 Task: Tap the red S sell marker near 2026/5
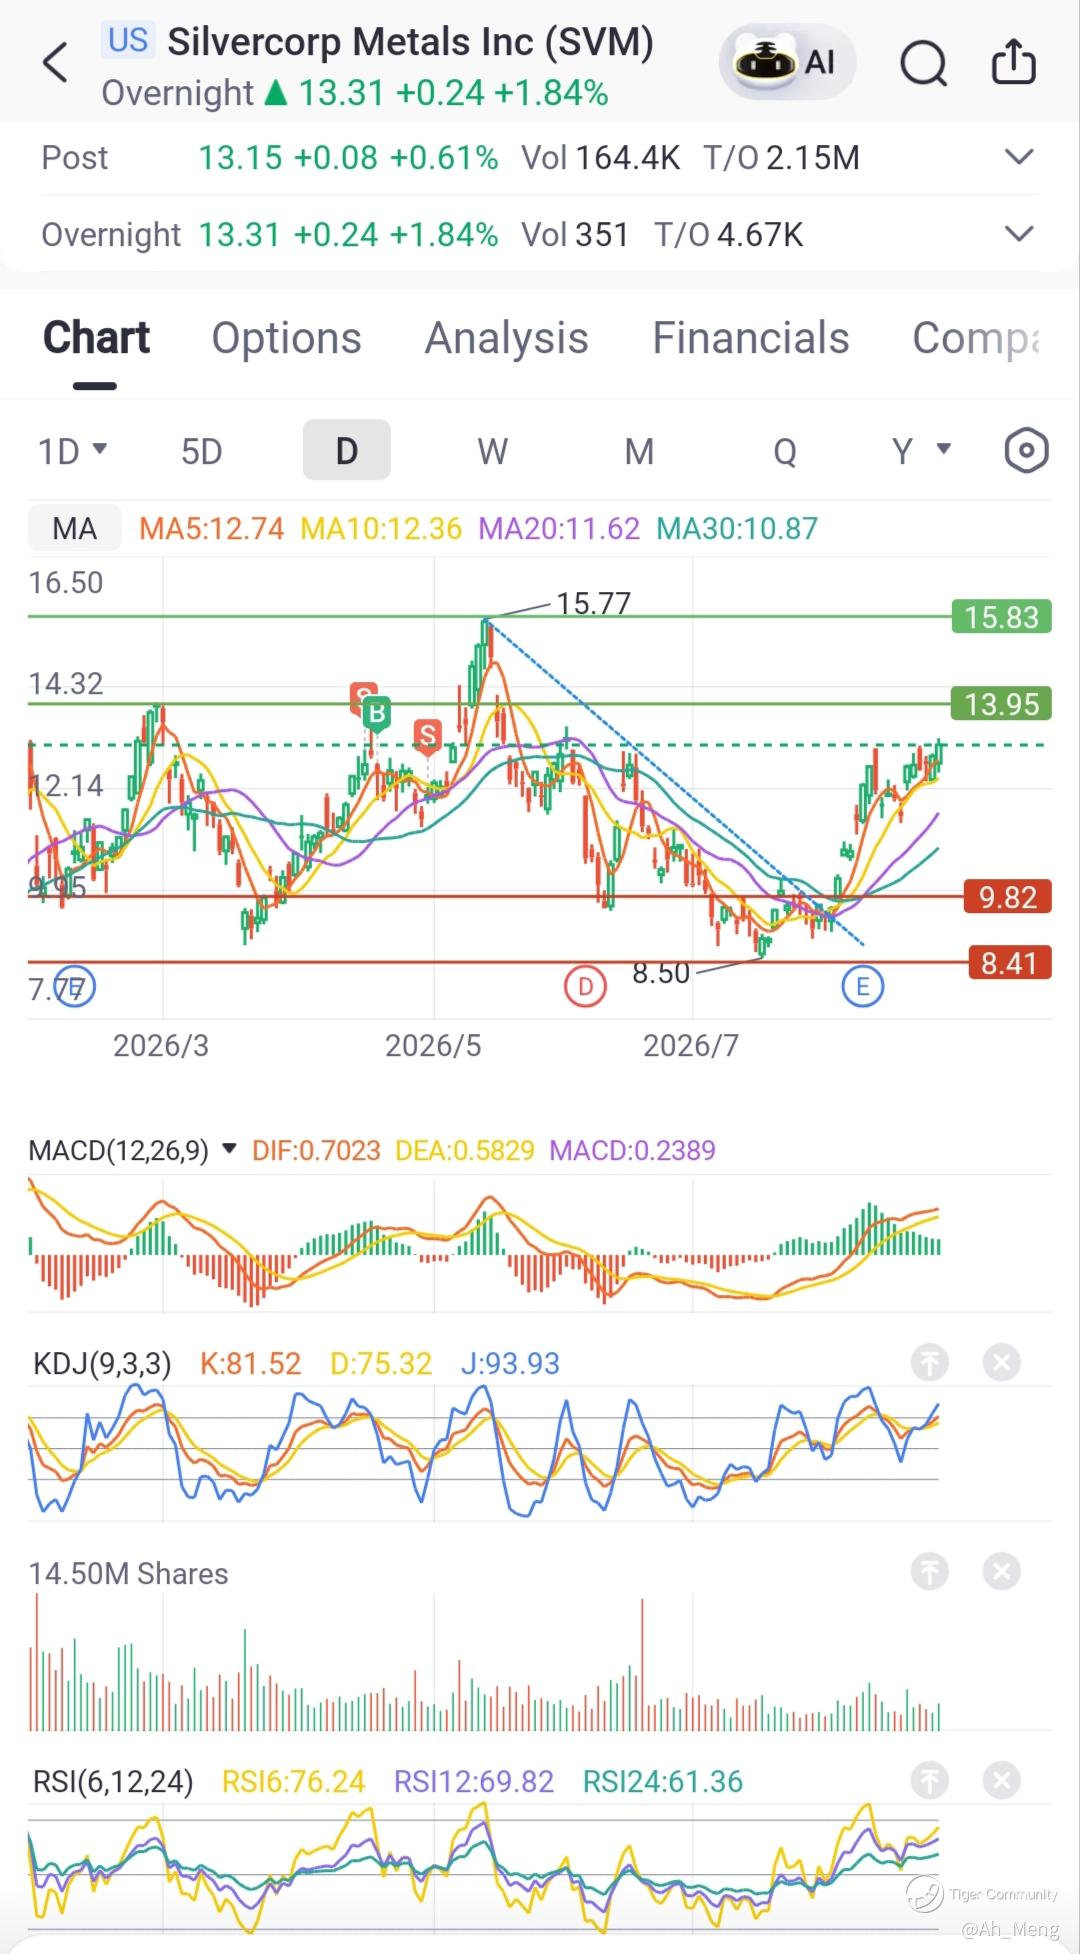click(x=428, y=736)
